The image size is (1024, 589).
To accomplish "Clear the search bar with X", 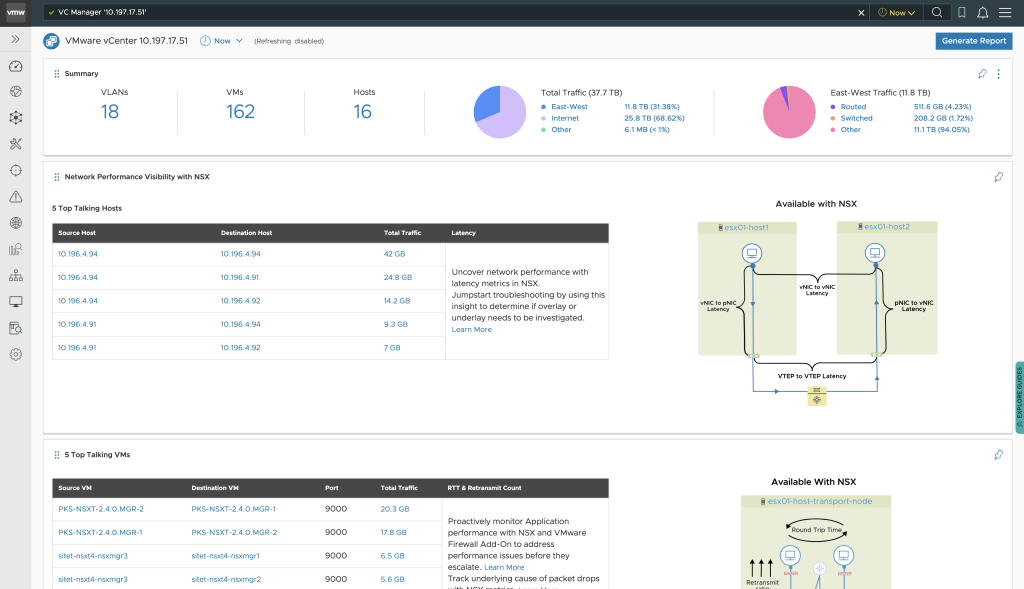I will [x=862, y=13].
